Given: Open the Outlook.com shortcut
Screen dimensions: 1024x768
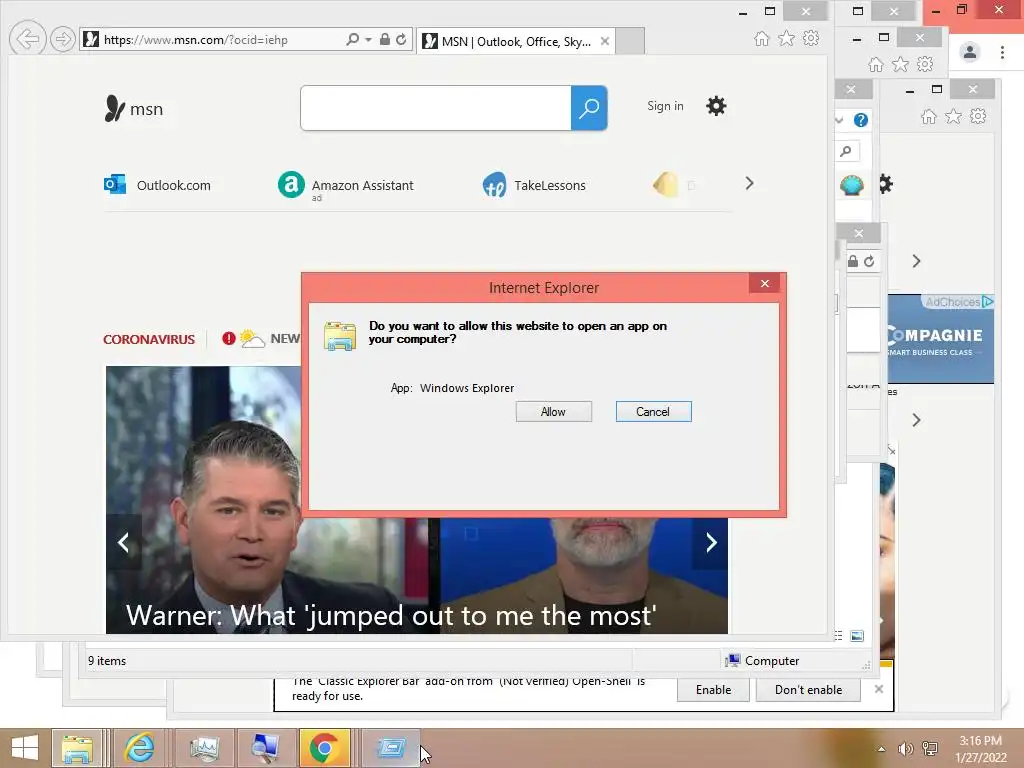Looking at the screenshot, I should click(157, 185).
